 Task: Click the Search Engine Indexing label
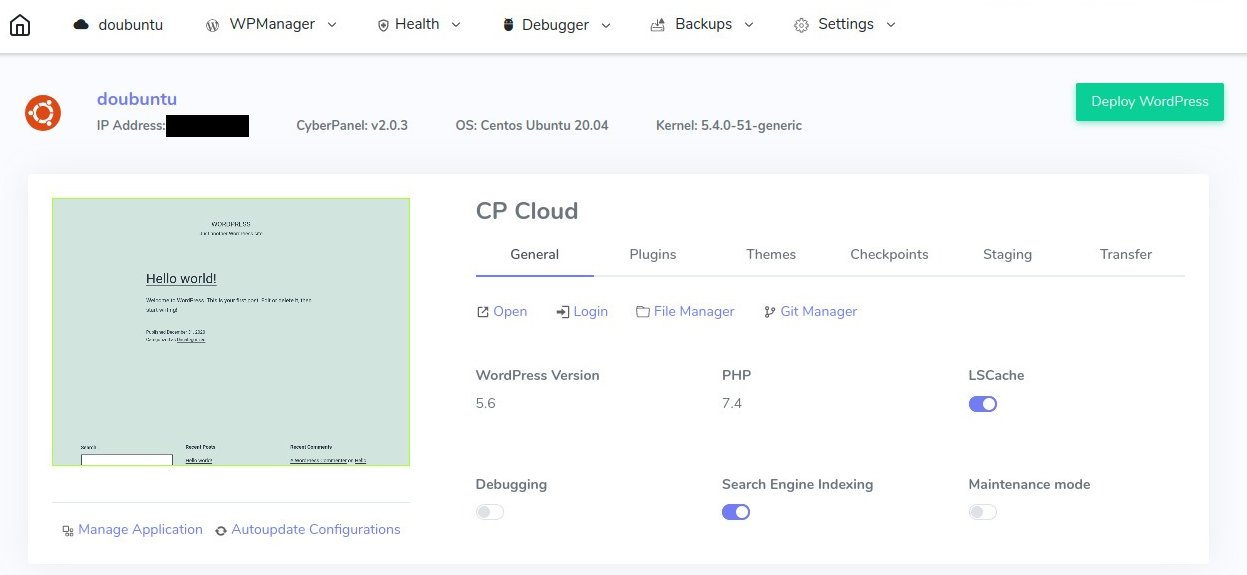pyautogui.click(x=798, y=485)
